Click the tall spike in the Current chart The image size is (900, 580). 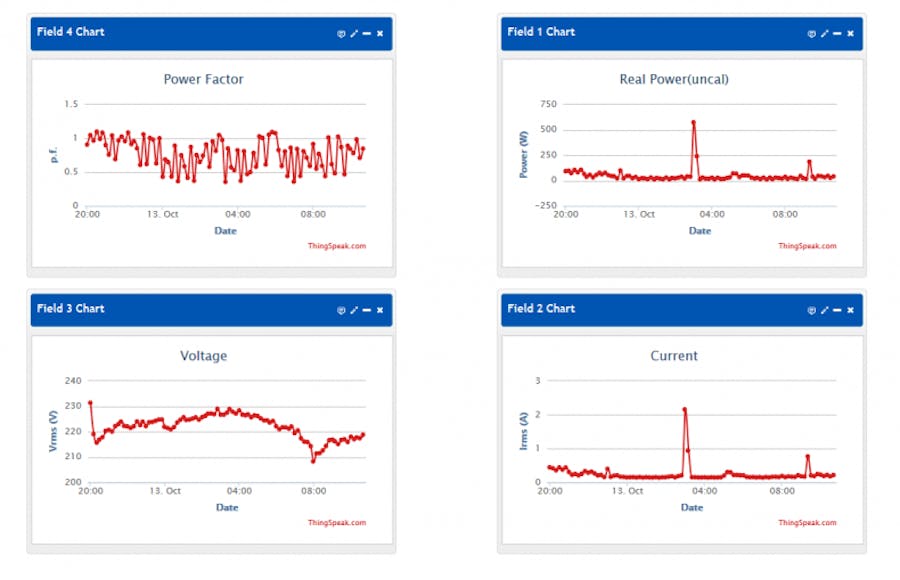coord(683,409)
